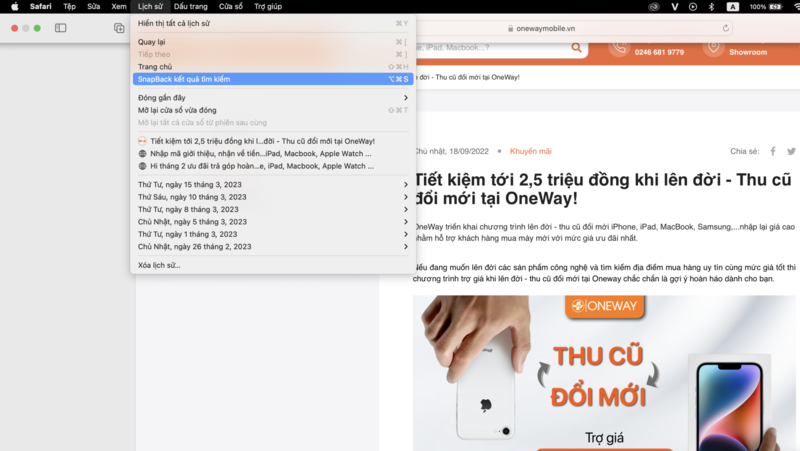This screenshot has width=800, height=451.
Task: Open the Khuyến mãi category link
Action: point(530,151)
